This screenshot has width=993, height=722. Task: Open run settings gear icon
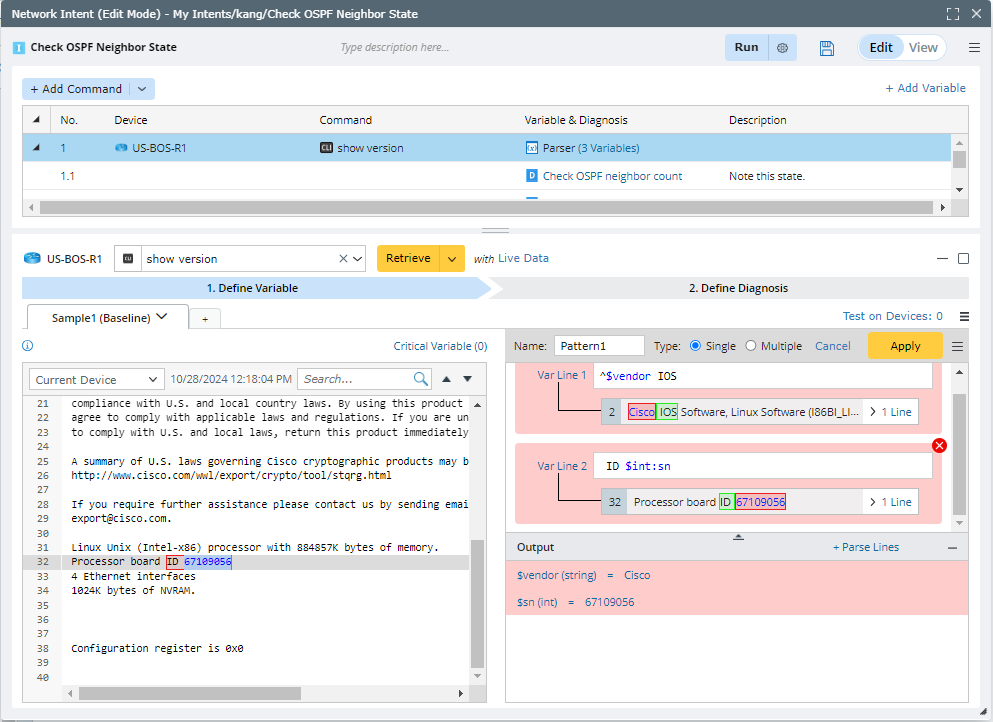point(783,48)
